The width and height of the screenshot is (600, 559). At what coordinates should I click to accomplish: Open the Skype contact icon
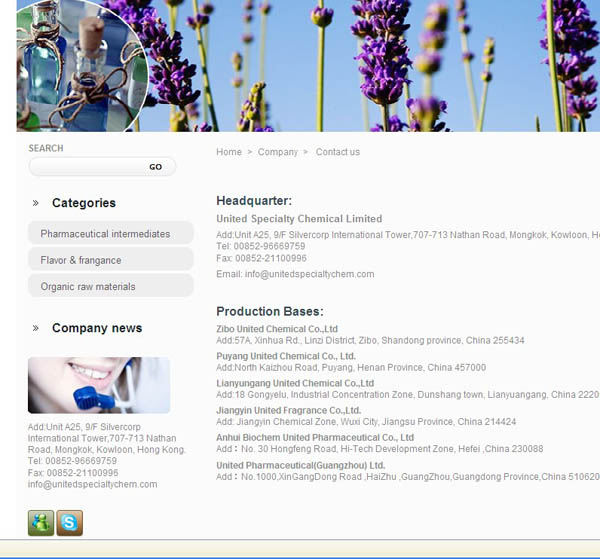[x=70, y=523]
